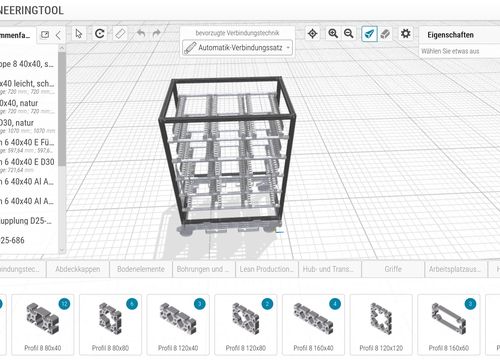
Task: Pick the Profil 8 80x40 thumbnail
Action: point(43,325)
